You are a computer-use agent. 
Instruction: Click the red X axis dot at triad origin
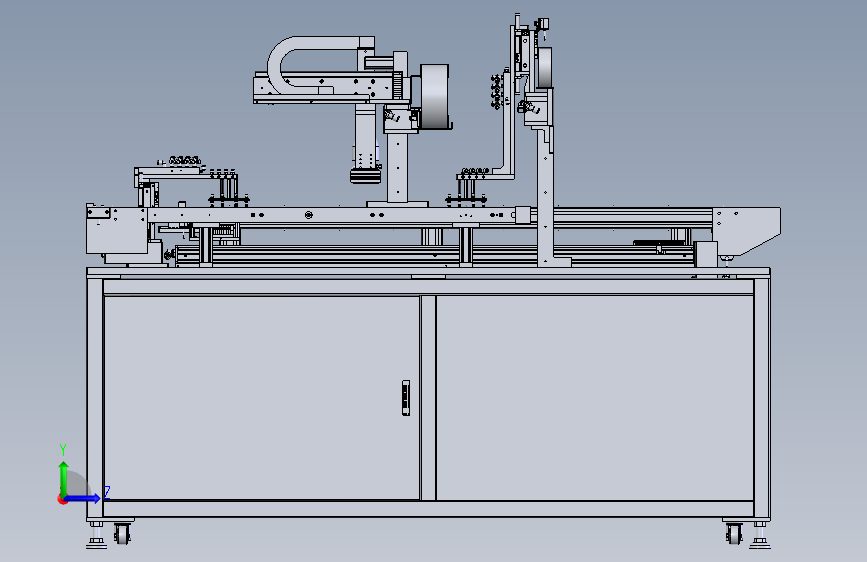click(61, 499)
